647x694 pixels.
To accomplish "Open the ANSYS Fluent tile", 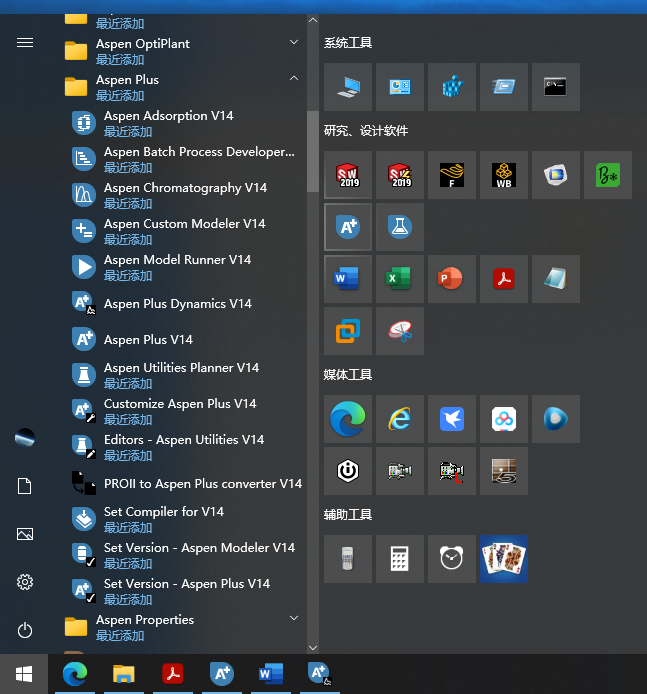I will [452, 175].
